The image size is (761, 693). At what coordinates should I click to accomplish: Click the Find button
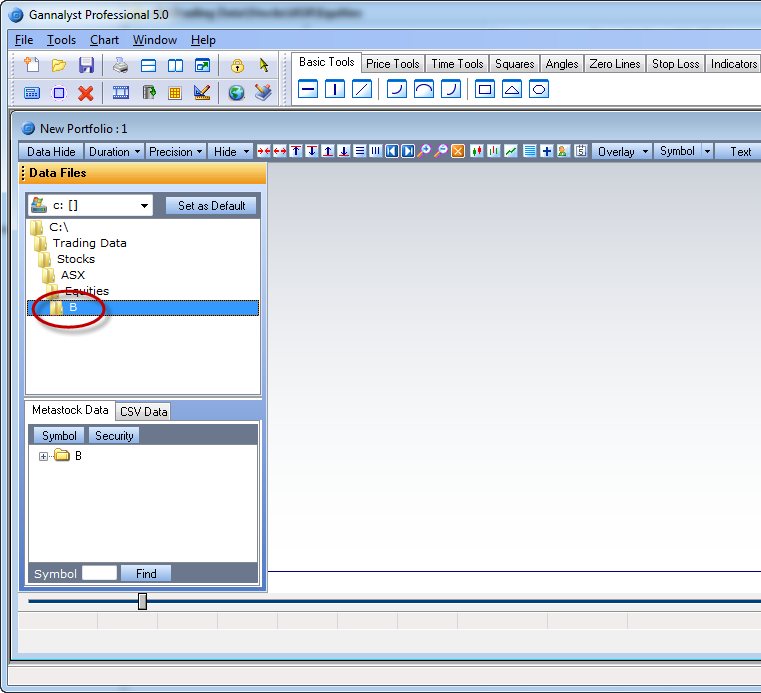point(146,574)
